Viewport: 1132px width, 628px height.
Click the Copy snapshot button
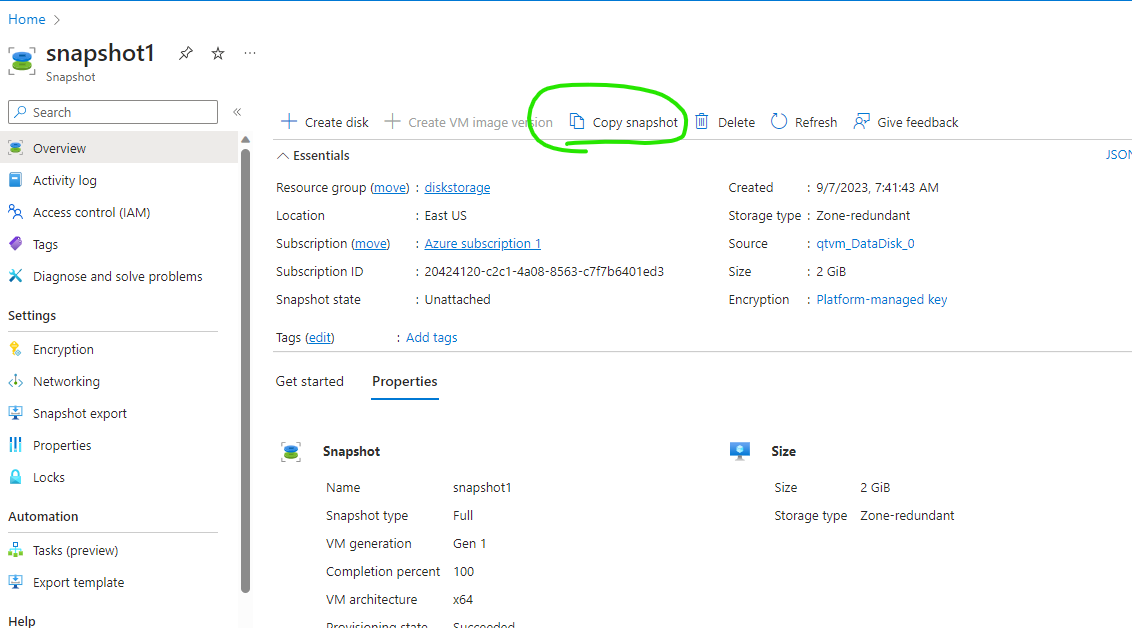tap(624, 122)
